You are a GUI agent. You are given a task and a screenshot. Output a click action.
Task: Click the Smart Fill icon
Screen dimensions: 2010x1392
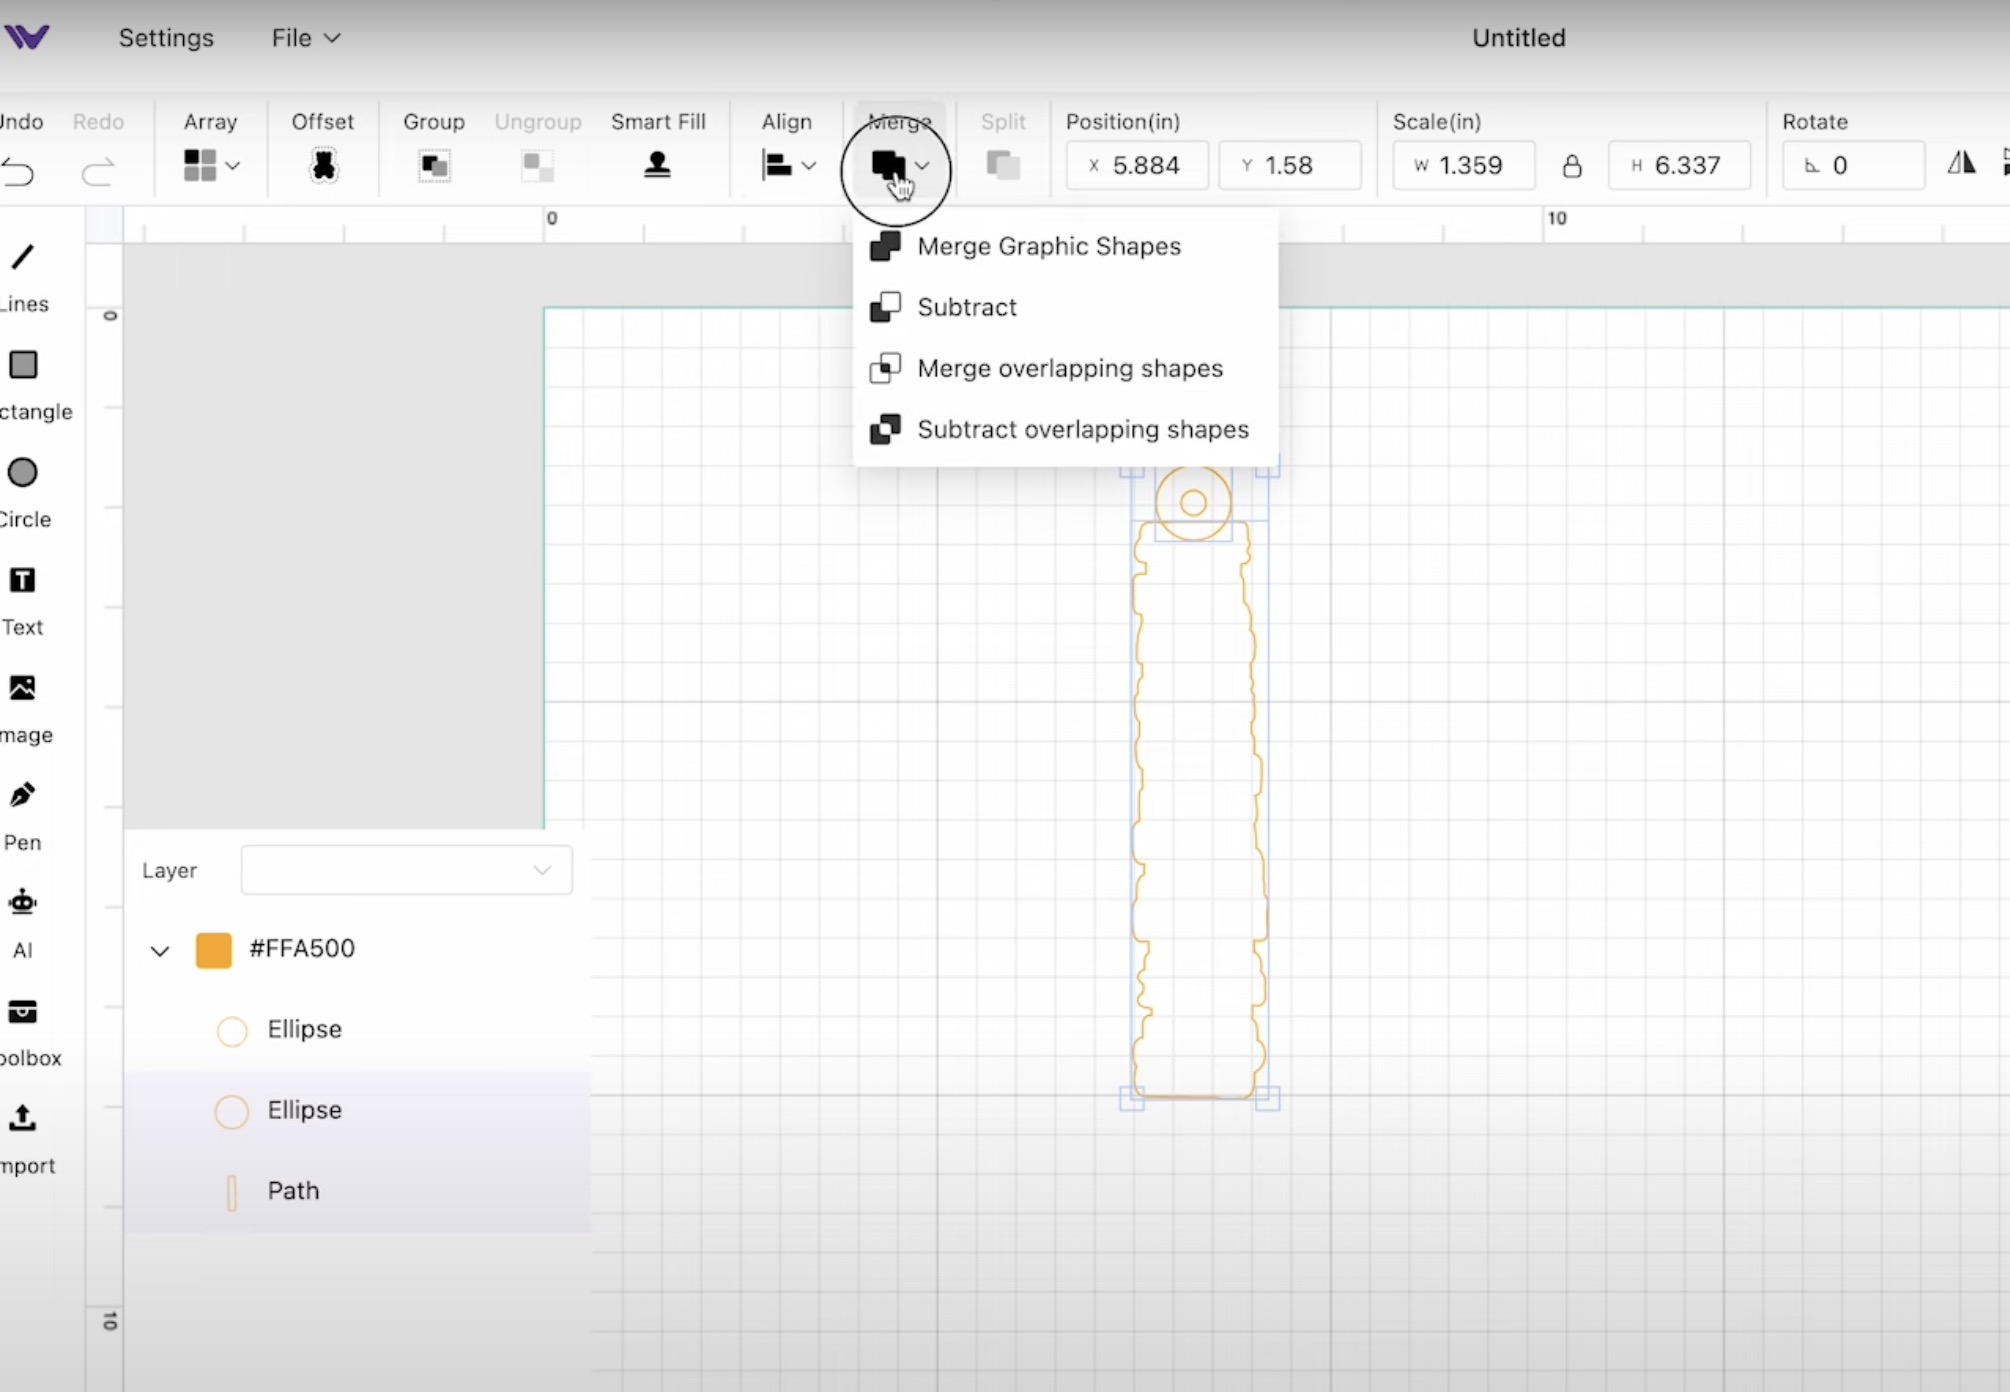[657, 165]
